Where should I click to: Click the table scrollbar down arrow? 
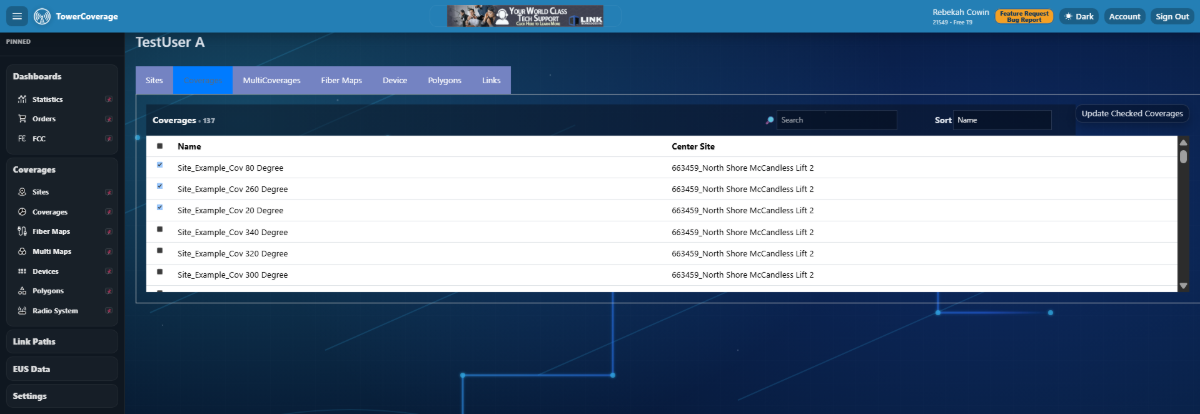(x=1184, y=286)
